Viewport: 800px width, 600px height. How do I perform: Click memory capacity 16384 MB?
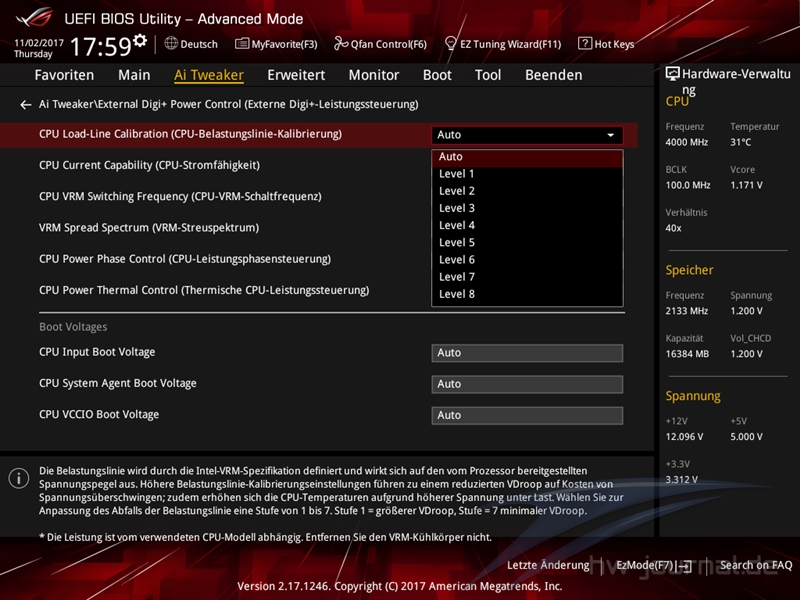pyautogui.click(x=687, y=354)
